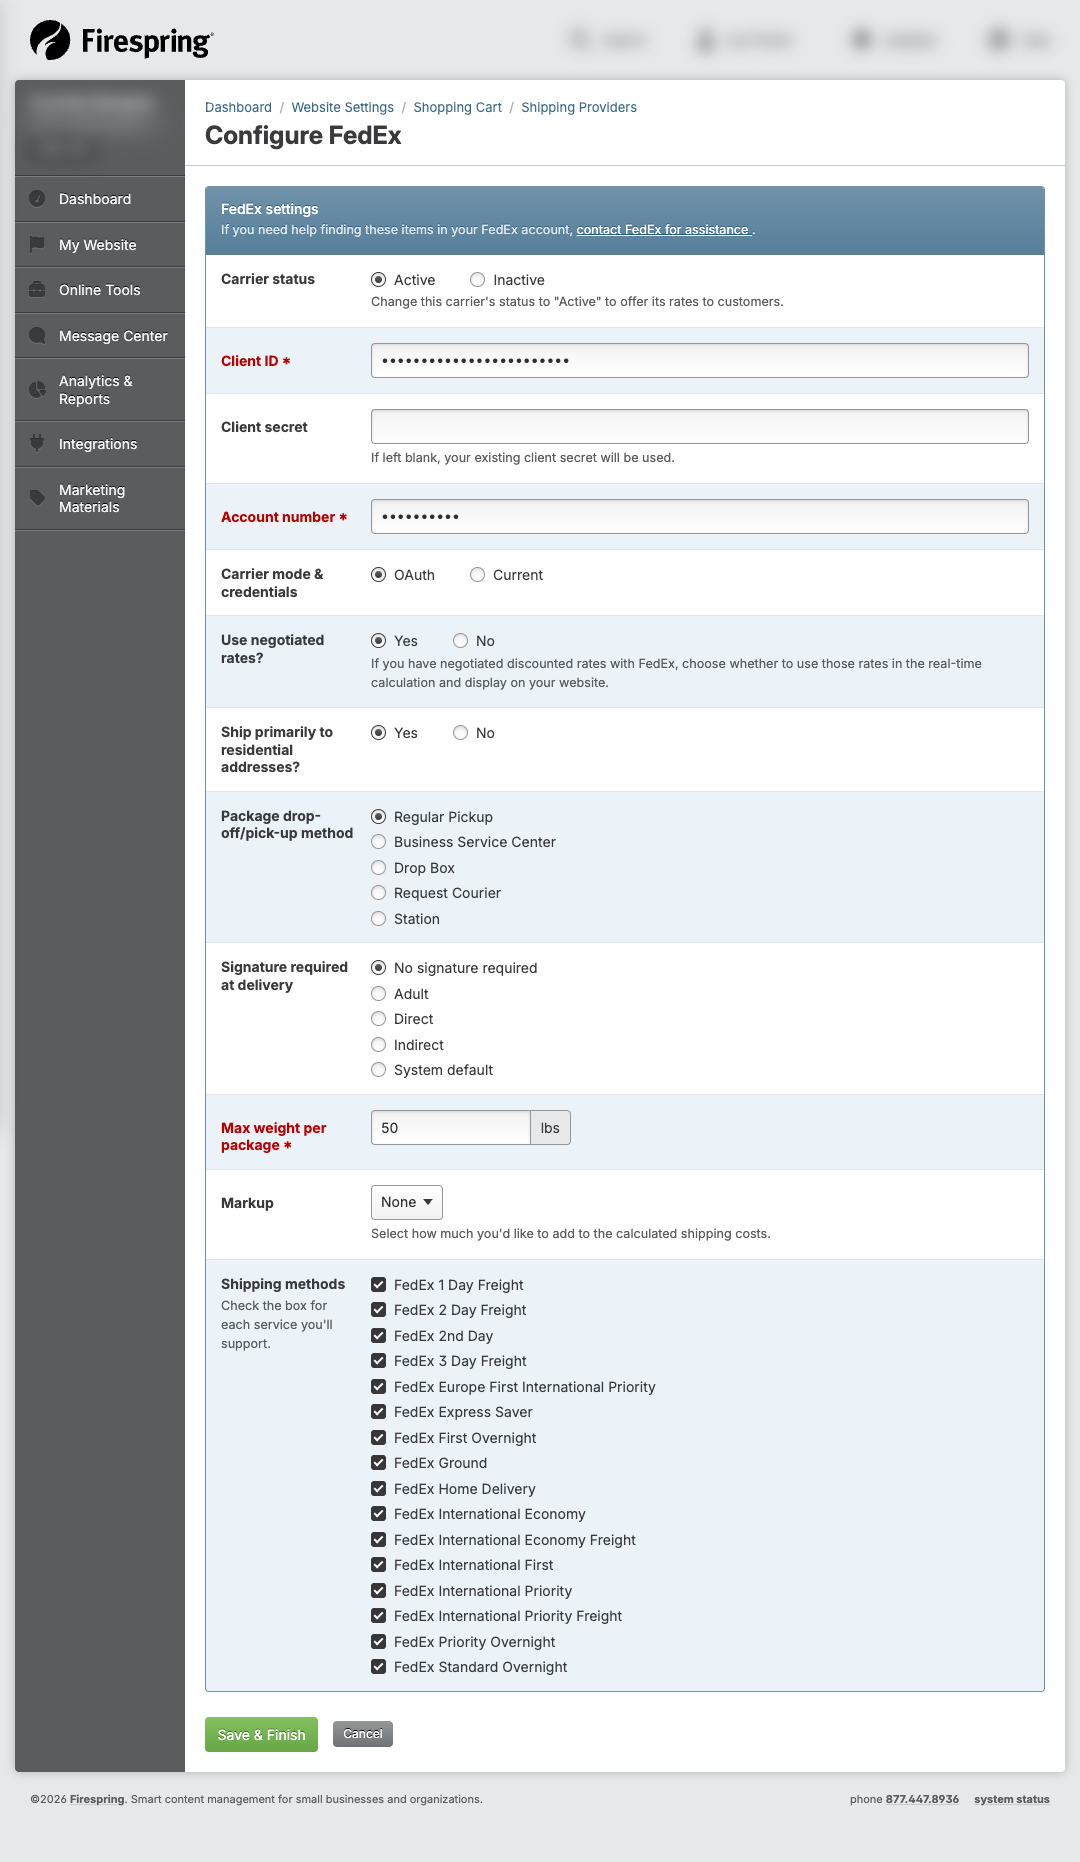Click the Message Center chat bubble icon

click(37, 335)
